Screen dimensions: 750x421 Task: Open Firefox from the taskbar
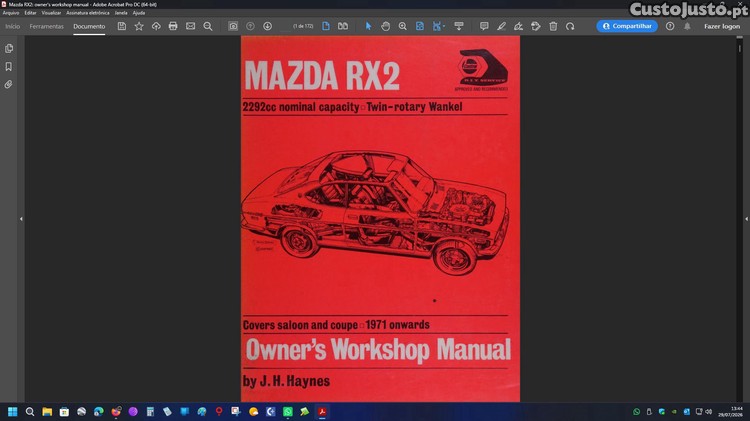point(116,411)
